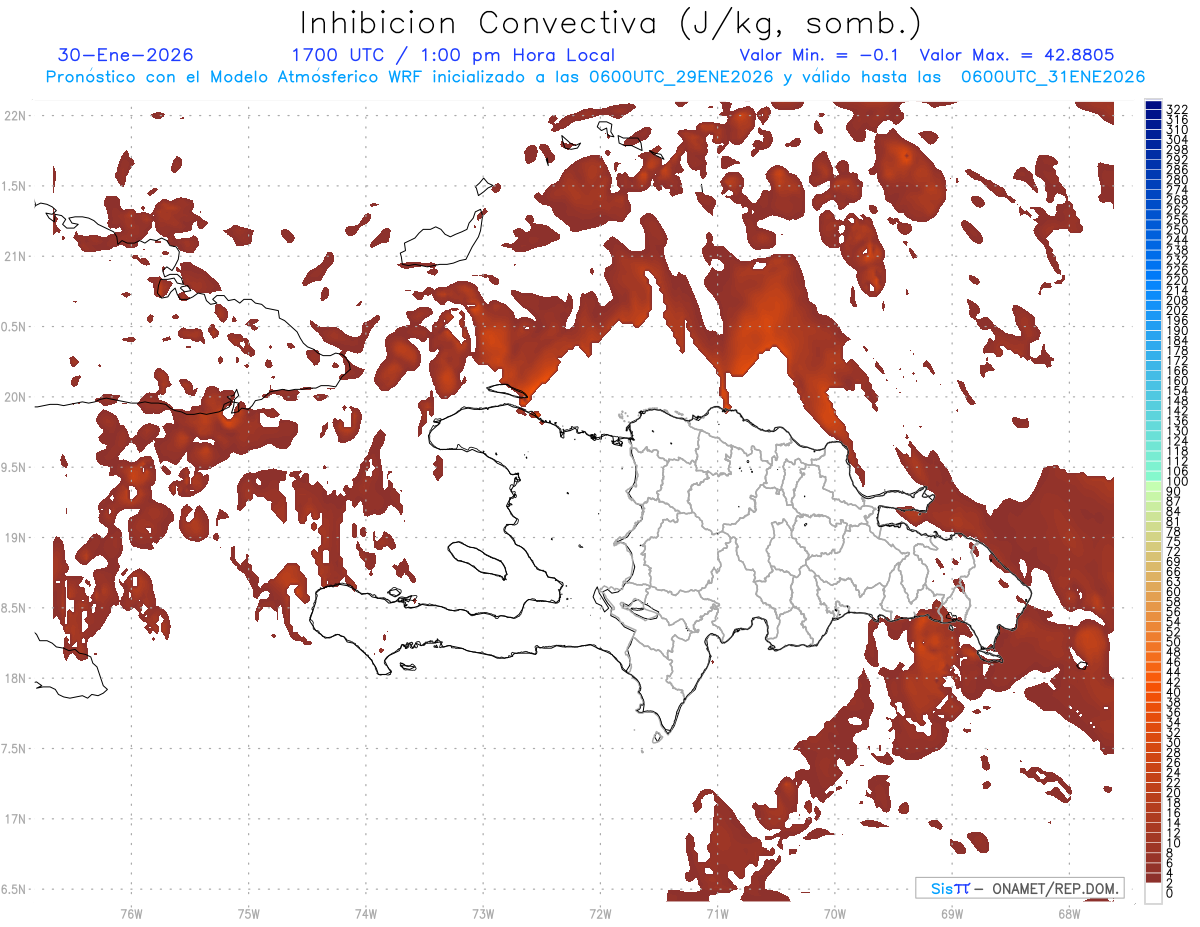Click the "17N" latitude label
Viewport: 1200px width, 927px height.
[15, 819]
